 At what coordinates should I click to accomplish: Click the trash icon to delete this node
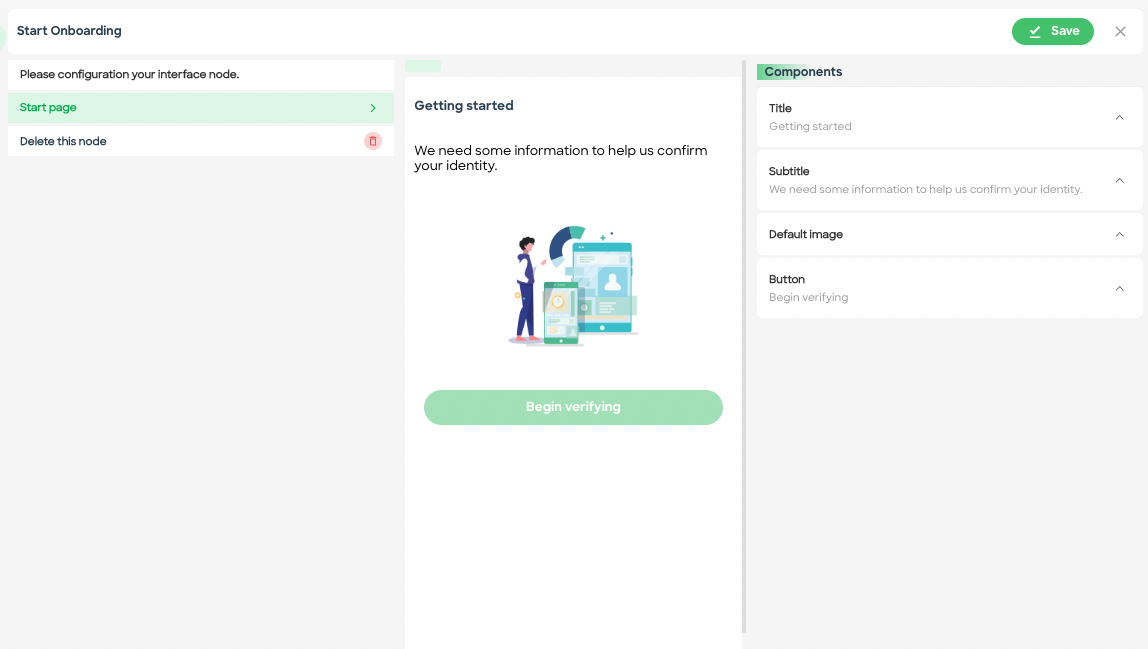(372, 140)
